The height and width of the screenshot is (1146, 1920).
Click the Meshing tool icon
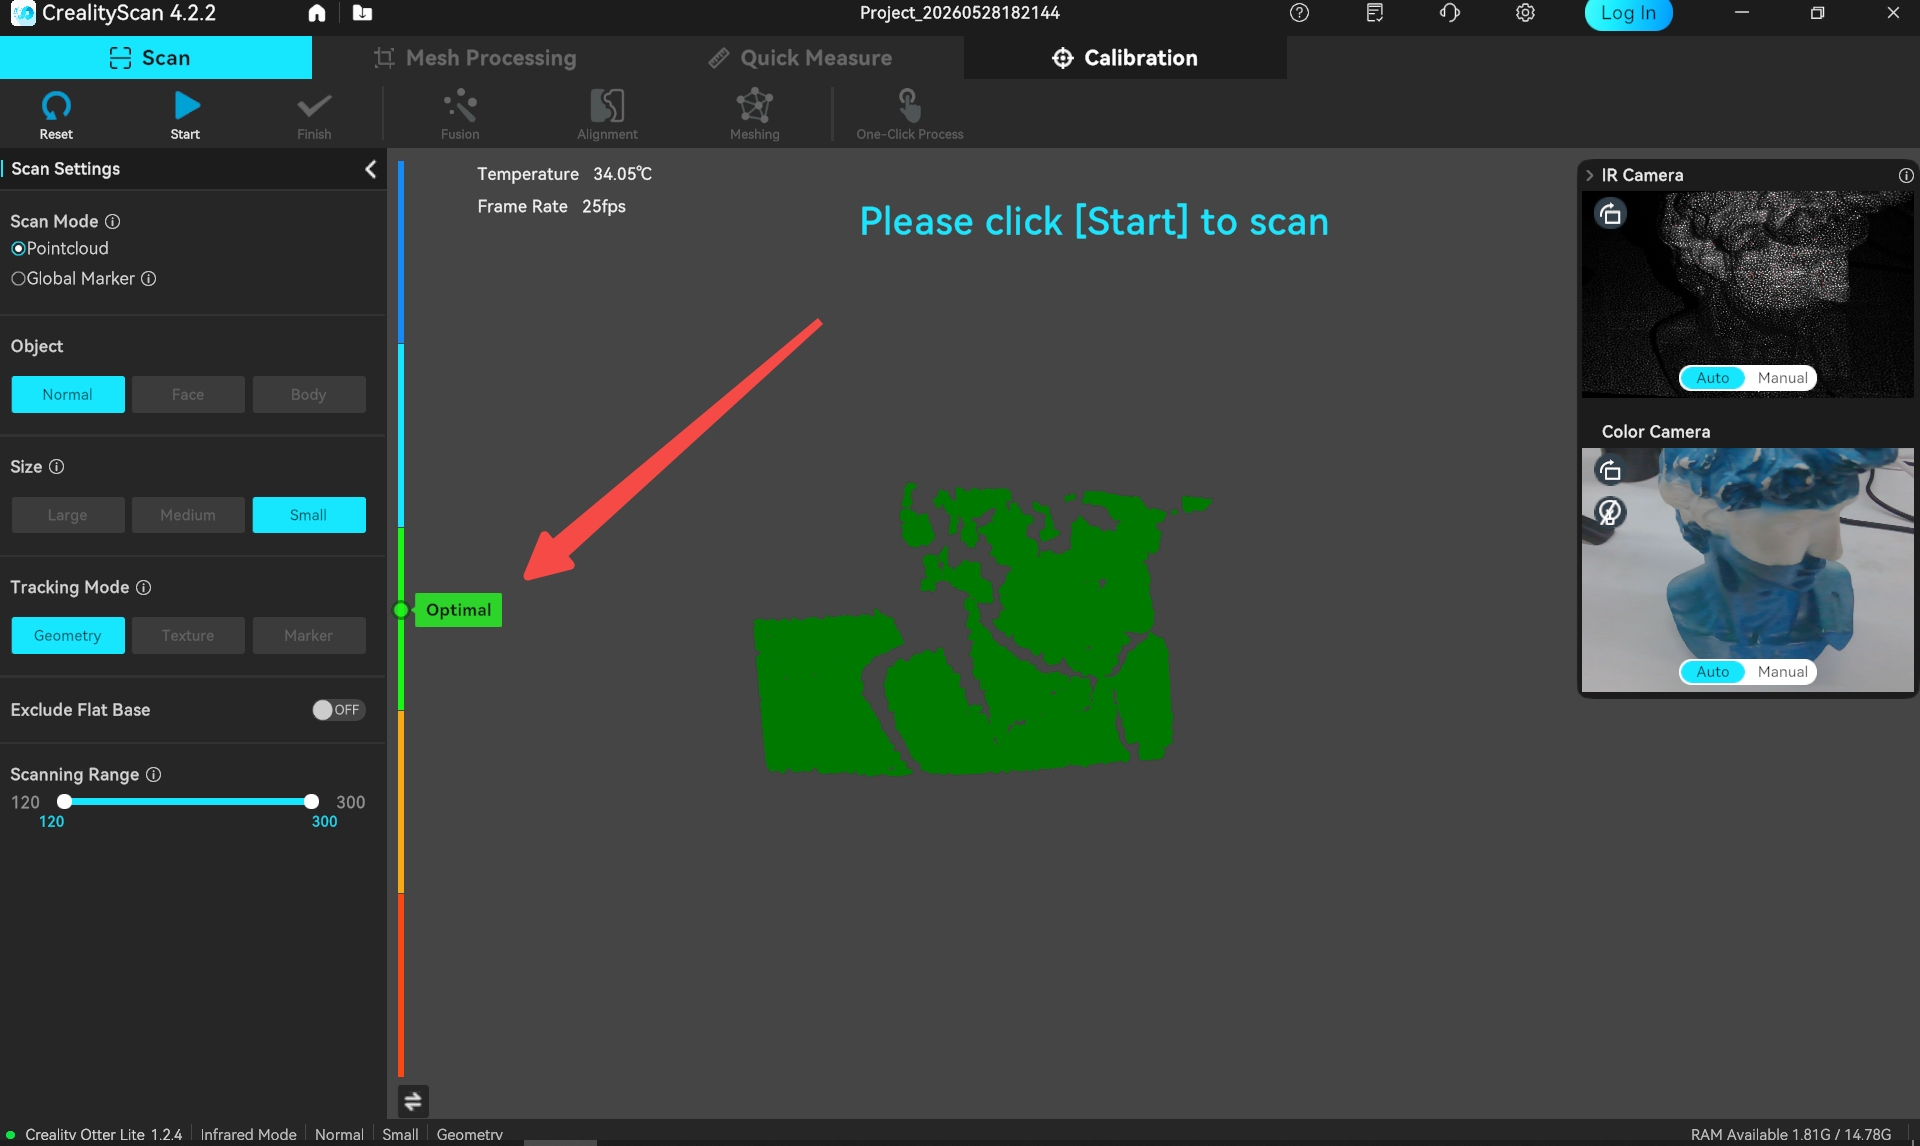coord(755,105)
